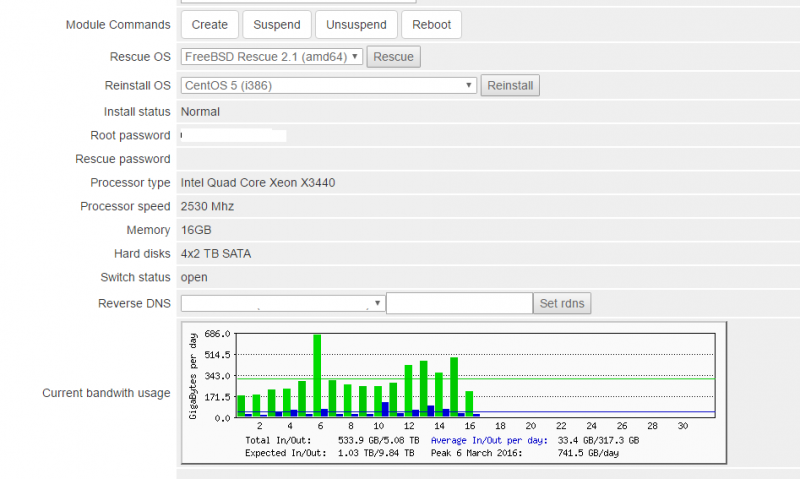Screen dimensions: 800x479
Task: Select the 'Normal' install status value
Action: tap(200, 112)
